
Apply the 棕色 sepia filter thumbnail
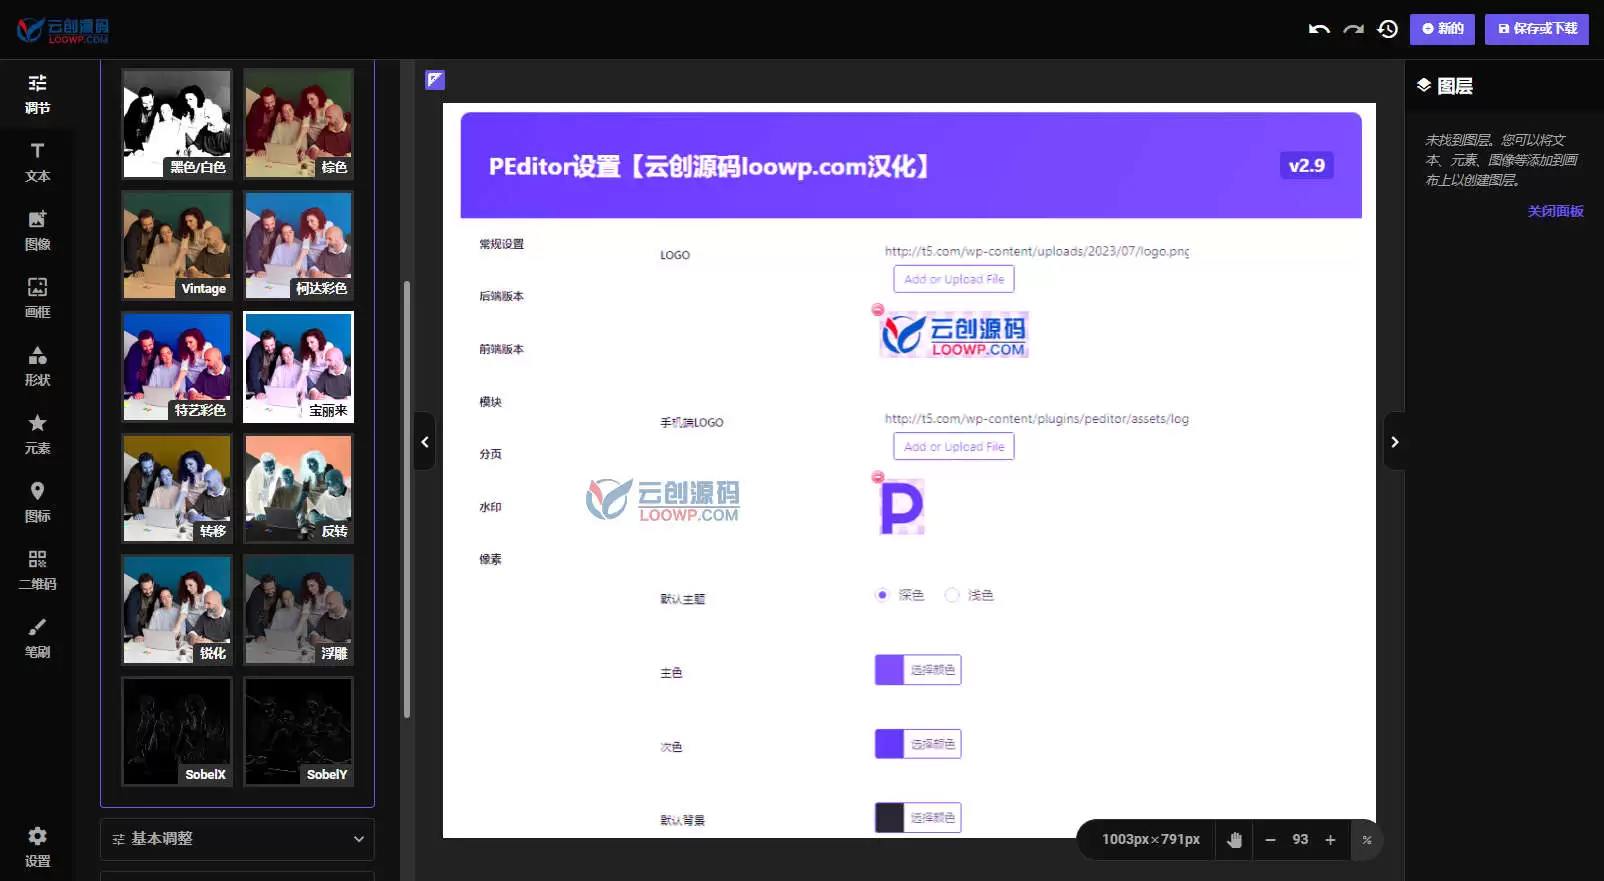[x=299, y=124]
